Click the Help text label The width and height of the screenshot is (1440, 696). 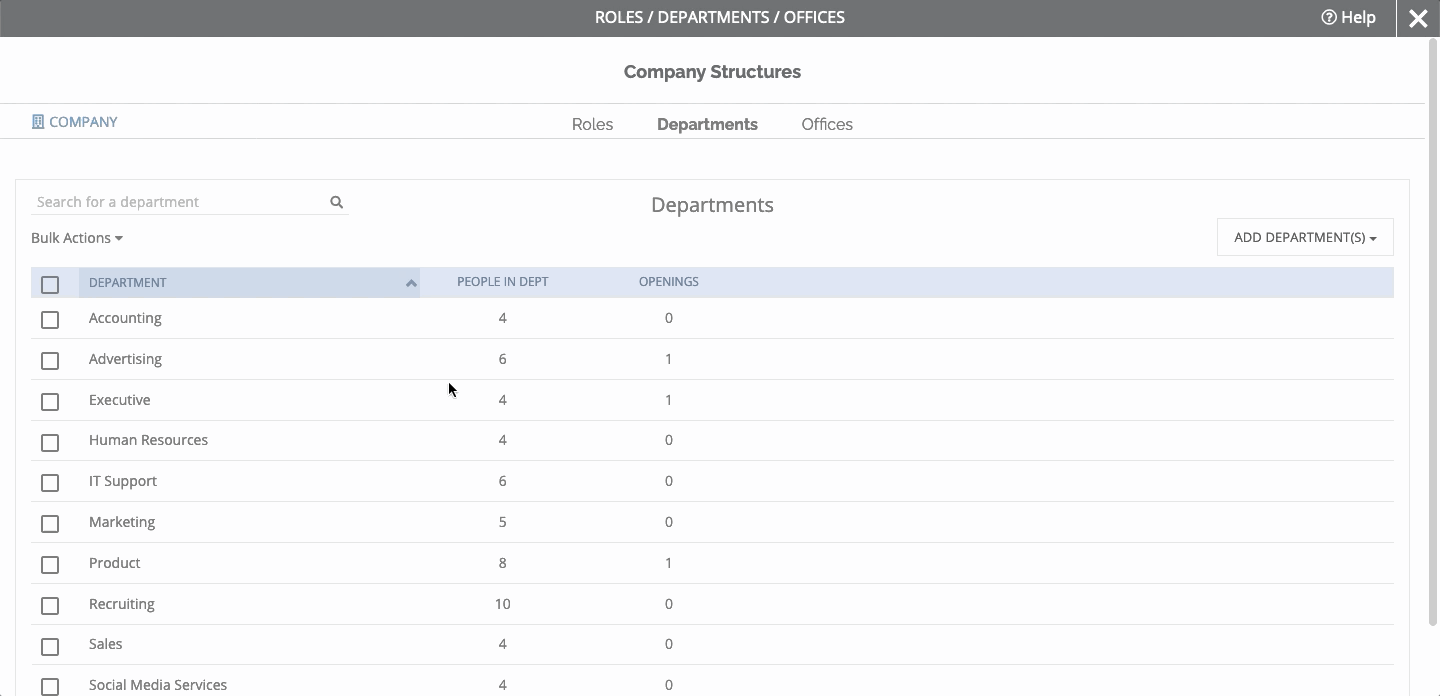1358,17
